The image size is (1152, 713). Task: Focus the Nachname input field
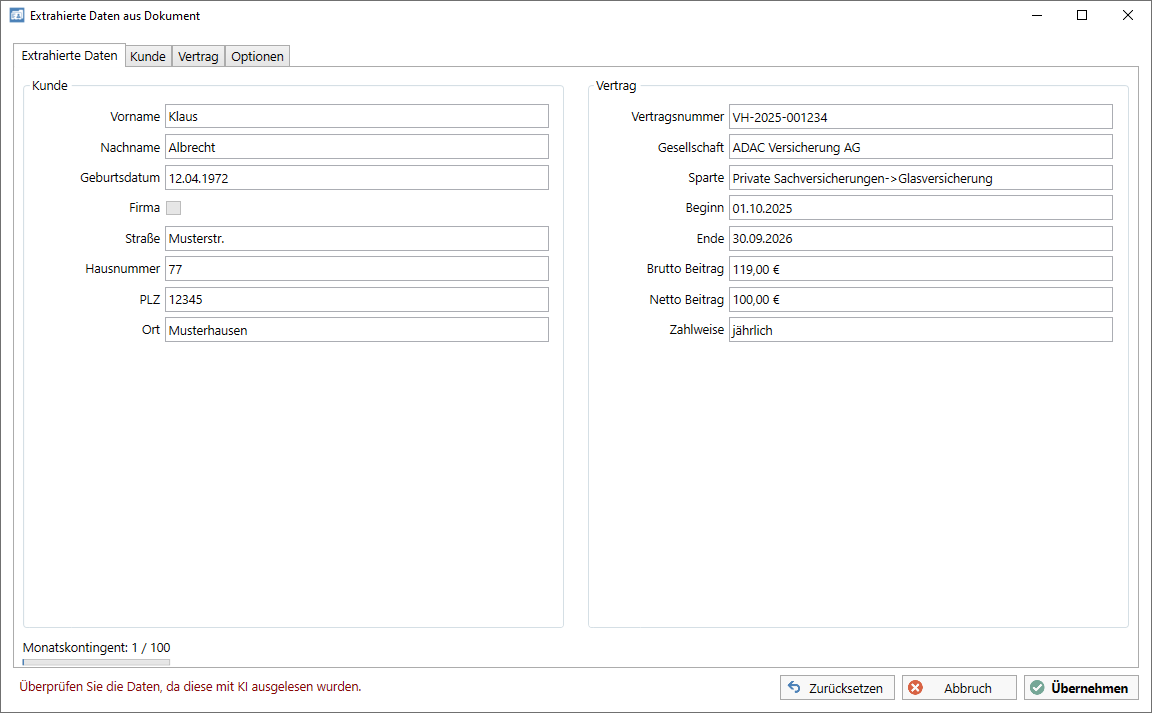(x=356, y=148)
